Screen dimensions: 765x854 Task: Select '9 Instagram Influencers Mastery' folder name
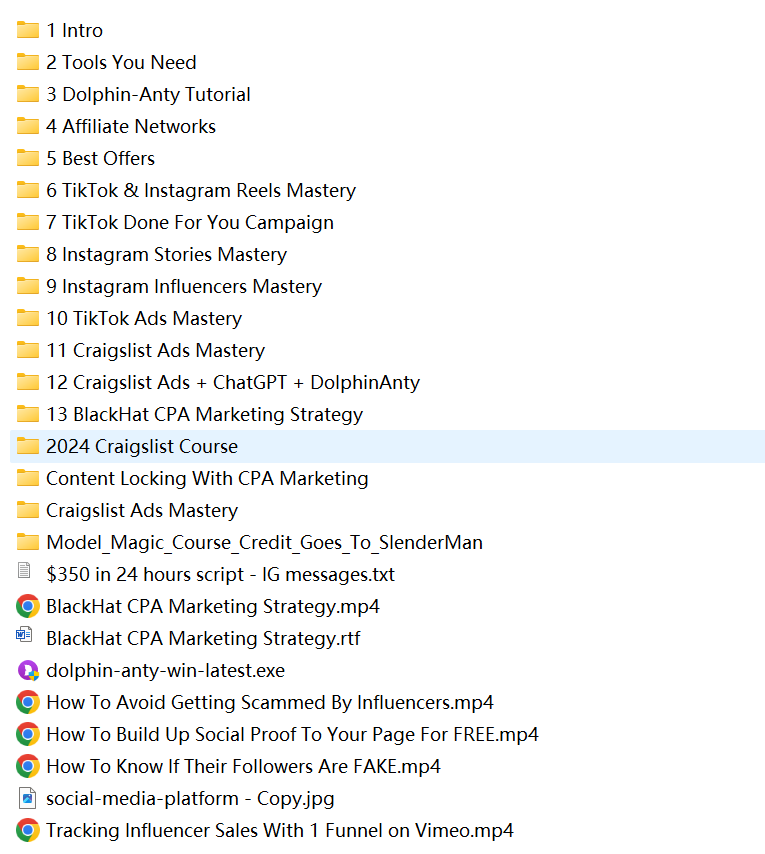(184, 287)
